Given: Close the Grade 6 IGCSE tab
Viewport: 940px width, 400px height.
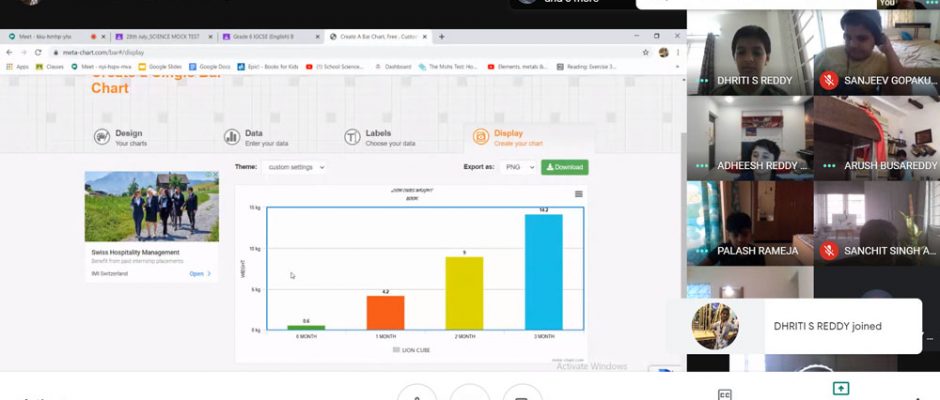Looking at the screenshot, I should click(x=318, y=37).
